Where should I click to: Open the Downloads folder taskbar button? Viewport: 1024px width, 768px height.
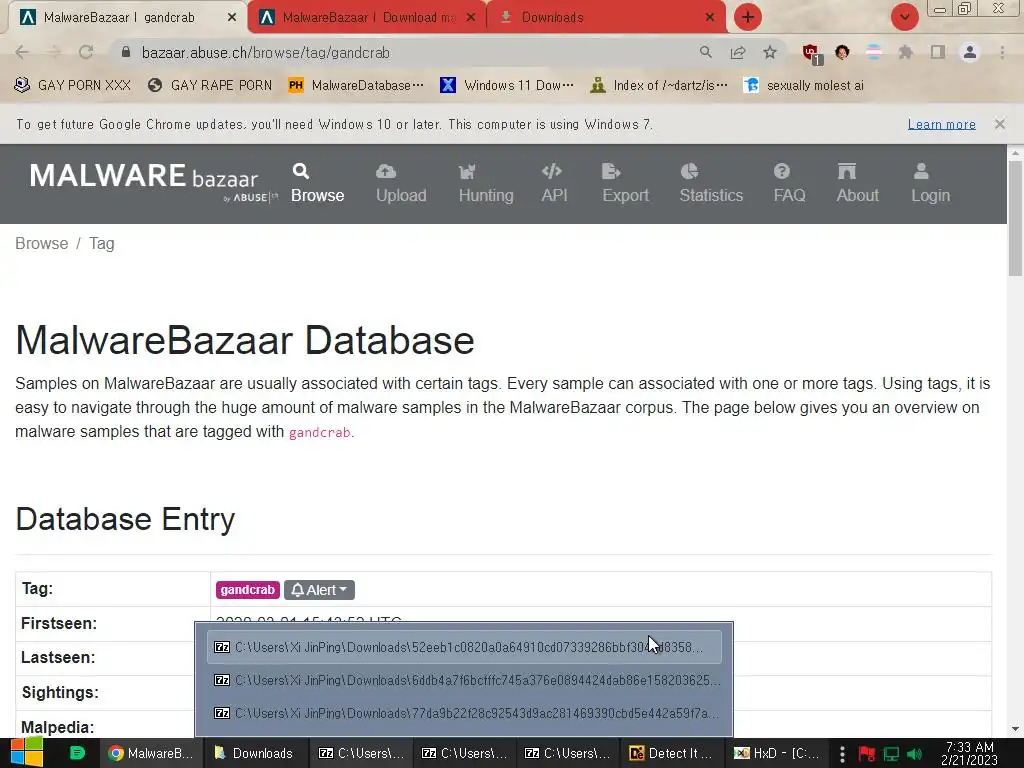click(x=254, y=753)
